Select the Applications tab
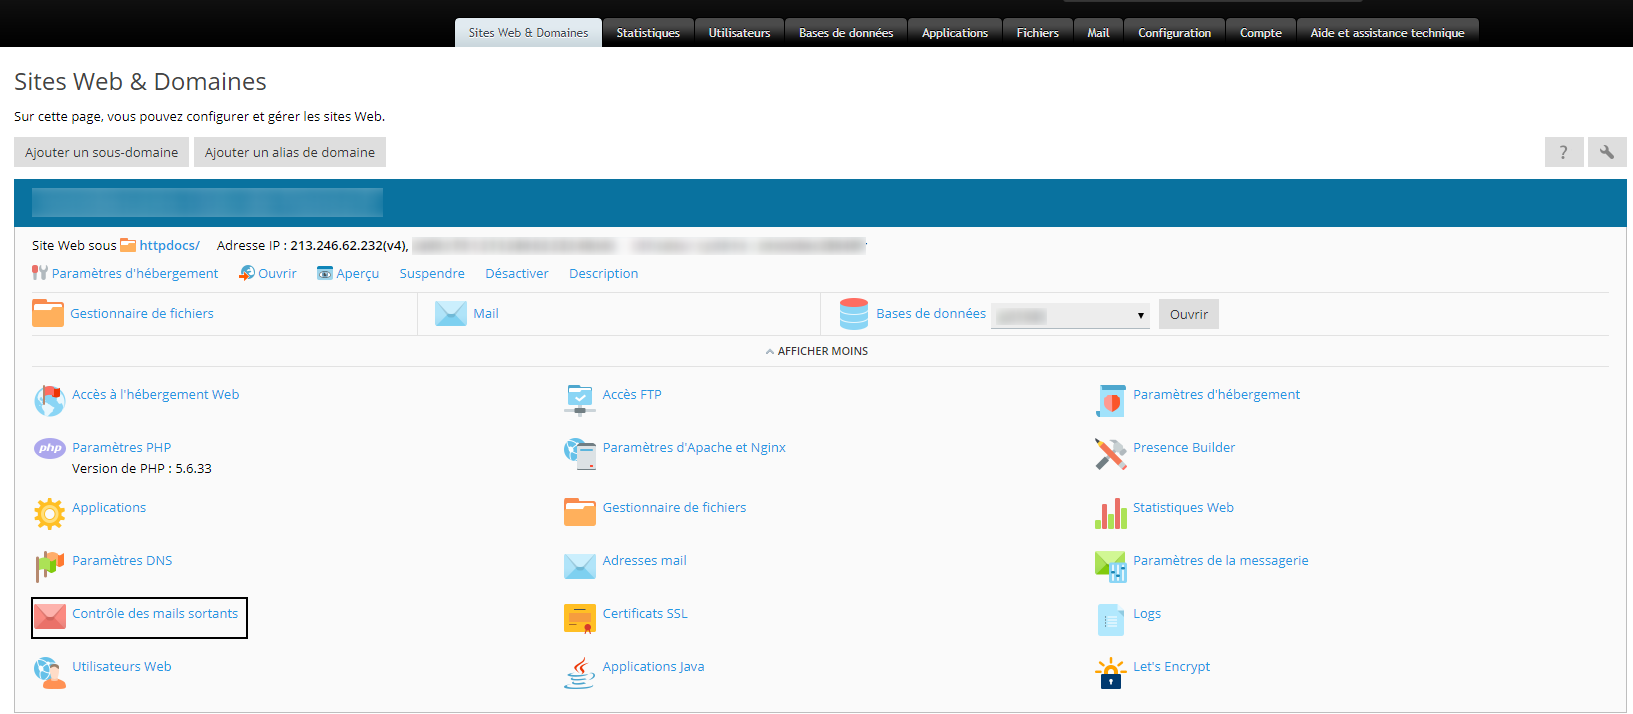 pos(955,33)
